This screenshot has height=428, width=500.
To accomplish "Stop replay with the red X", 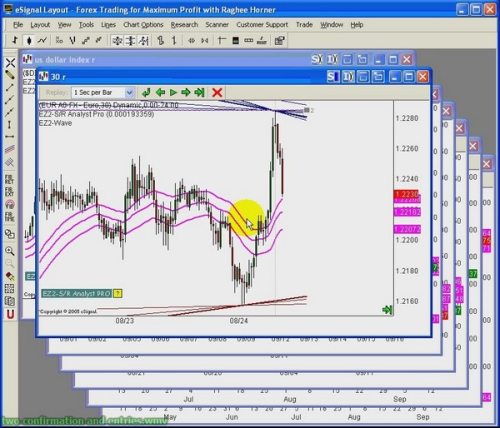I will coord(217,92).
